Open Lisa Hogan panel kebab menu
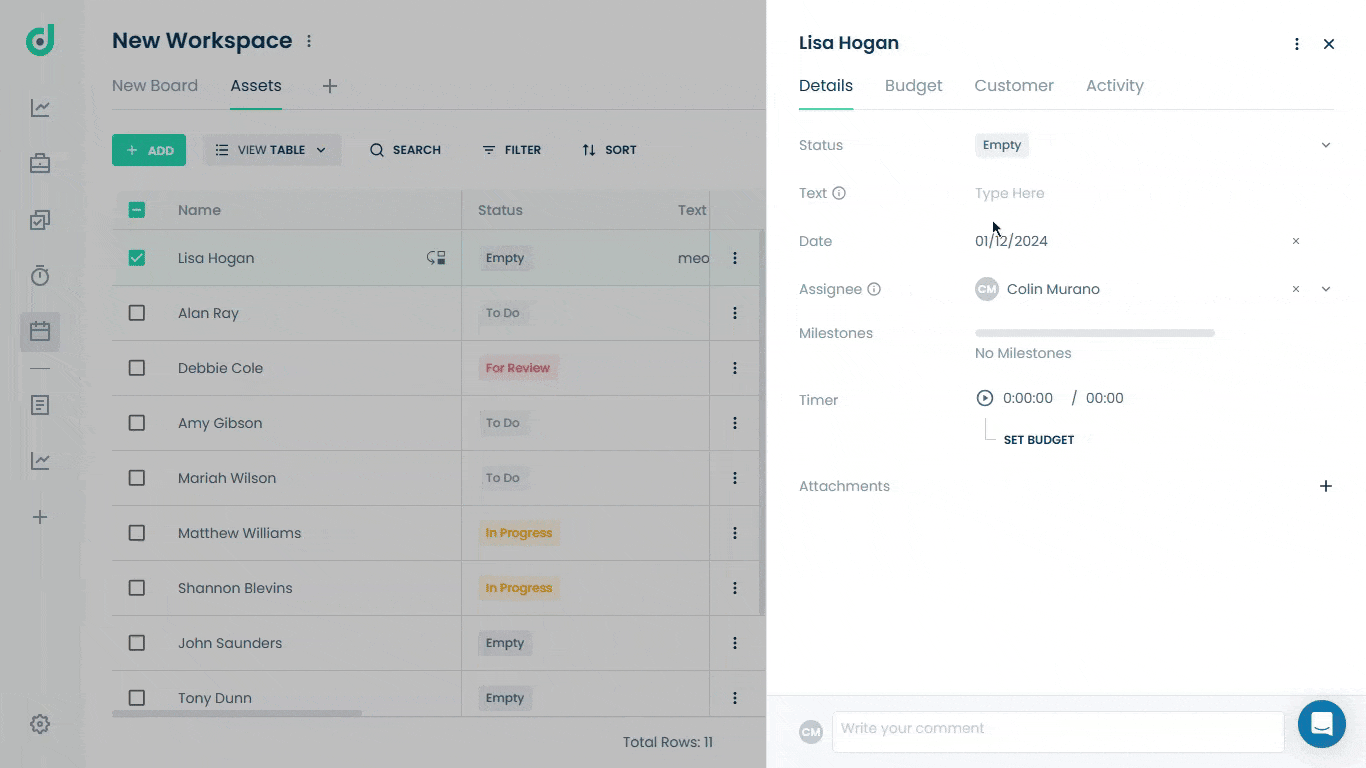Viewport: 1366px width, 768px height. (x=1297, y=44)
